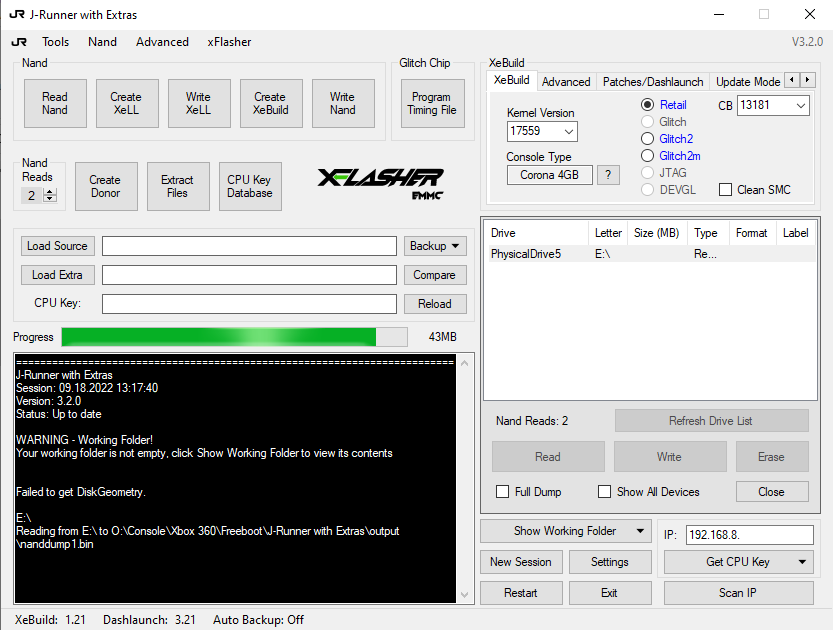Open the Settings button
The width and height of the screenshot is (833, 630).
(610, 562)
